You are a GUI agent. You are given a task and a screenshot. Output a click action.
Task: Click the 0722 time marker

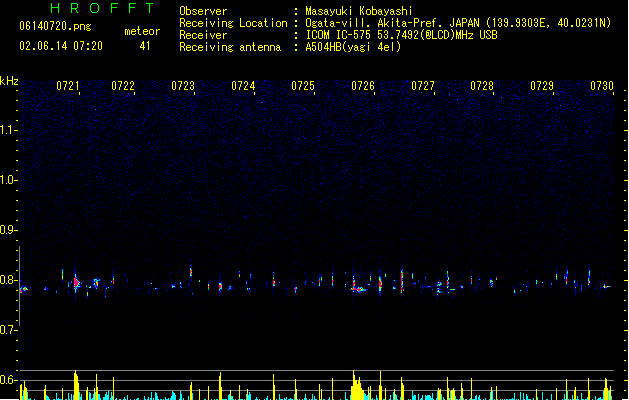(x=123, y=86)
